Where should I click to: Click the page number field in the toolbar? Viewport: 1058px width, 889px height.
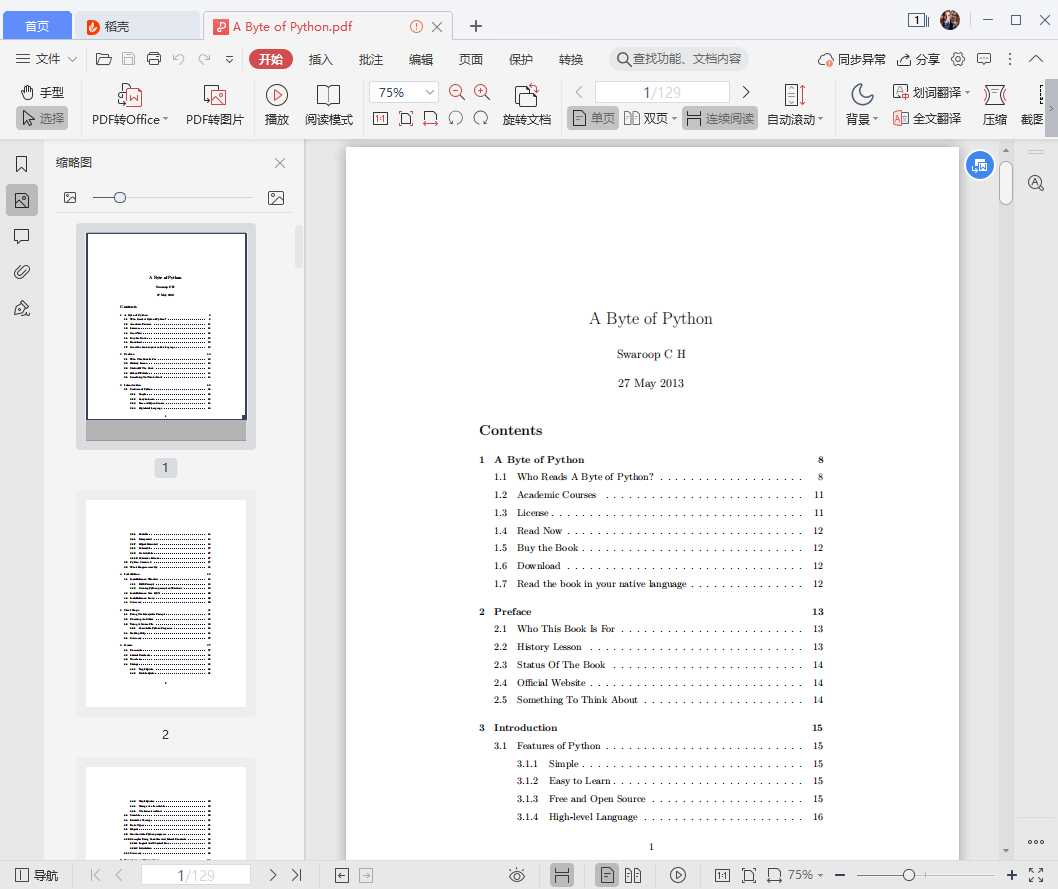pyautogui.click(x=662, y=92)
